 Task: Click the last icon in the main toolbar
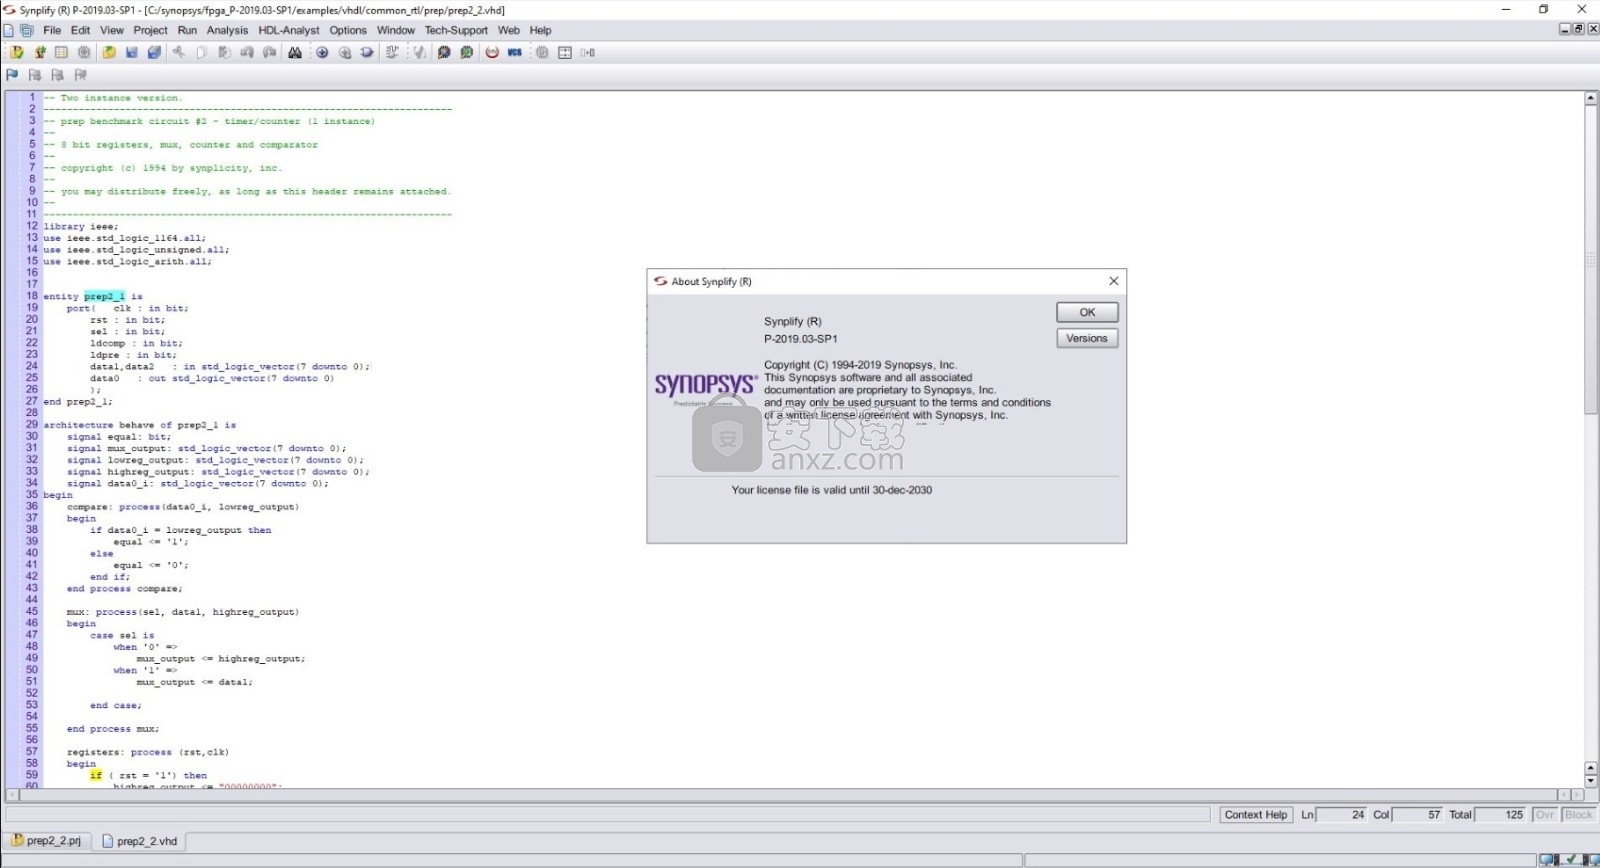point(588,53)
